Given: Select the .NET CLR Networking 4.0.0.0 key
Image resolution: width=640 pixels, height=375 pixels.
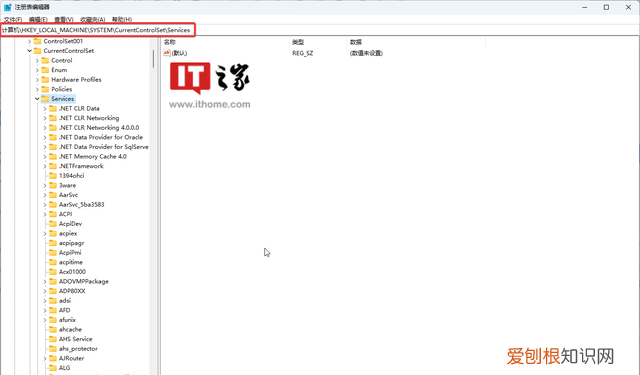Looking at the screenshot, I should point(99,128).
